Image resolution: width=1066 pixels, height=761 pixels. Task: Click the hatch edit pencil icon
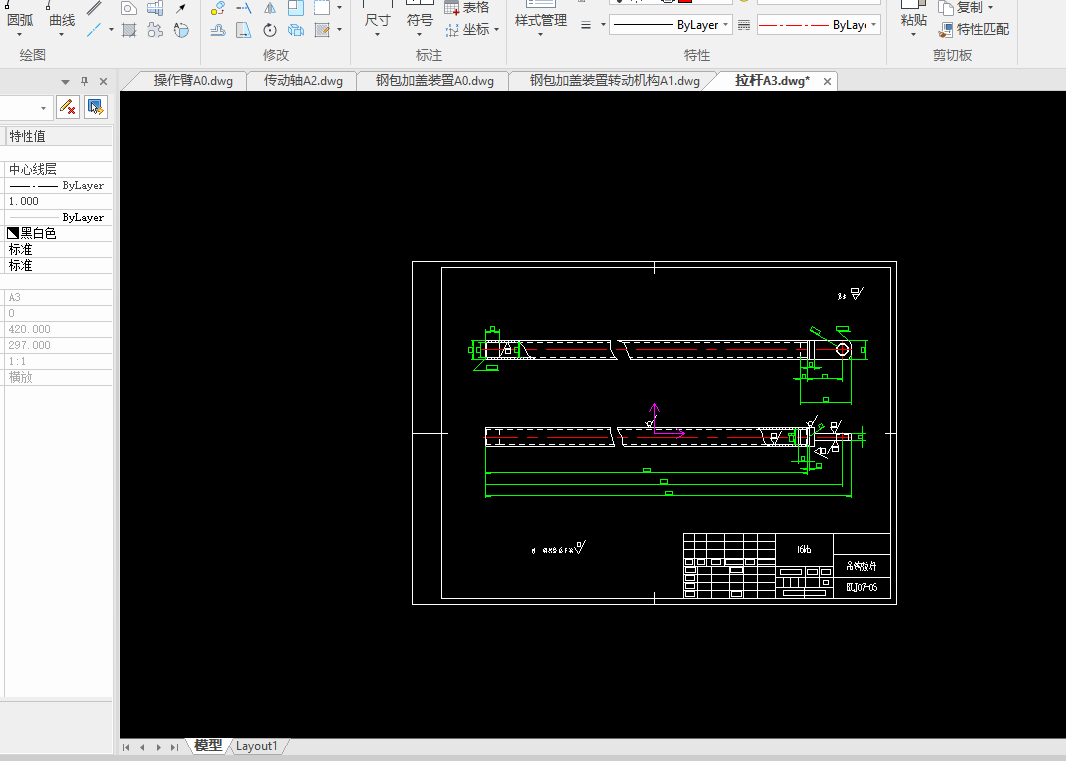click(322, 30)
